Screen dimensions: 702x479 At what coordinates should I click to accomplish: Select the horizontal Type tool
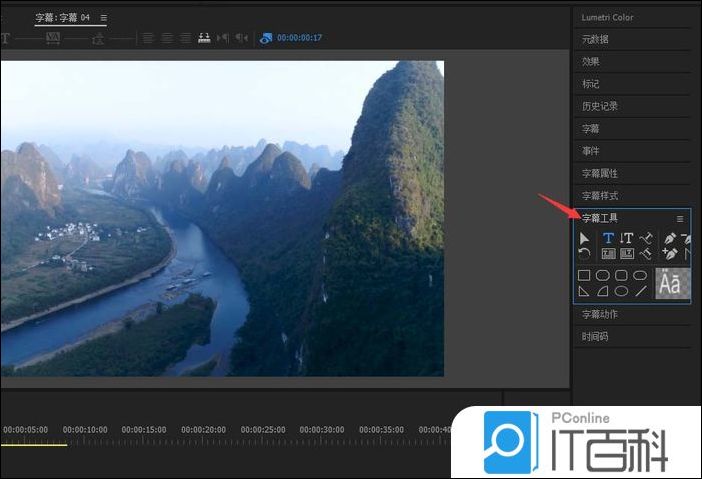pos(608,238)
